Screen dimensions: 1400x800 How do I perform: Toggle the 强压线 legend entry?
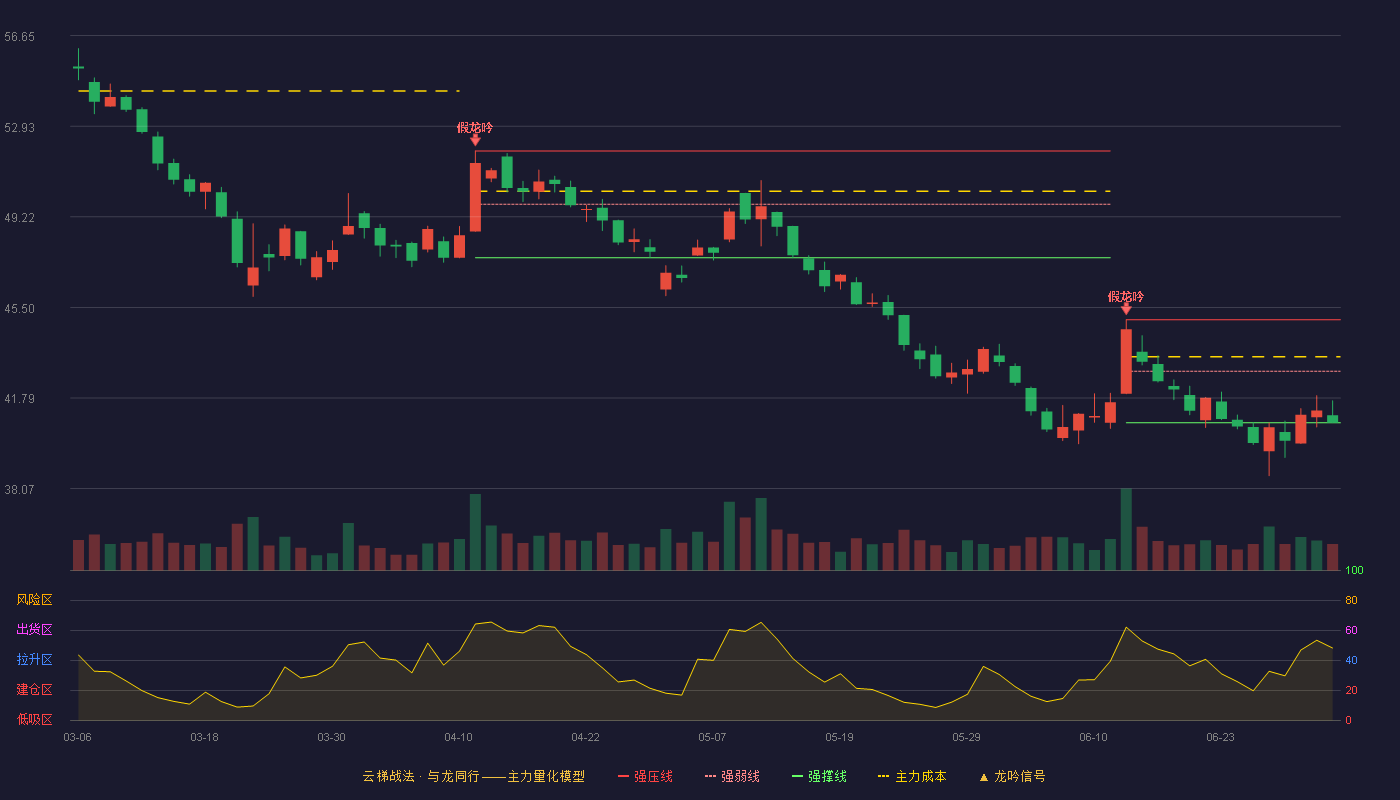click(x=645, y=776)
